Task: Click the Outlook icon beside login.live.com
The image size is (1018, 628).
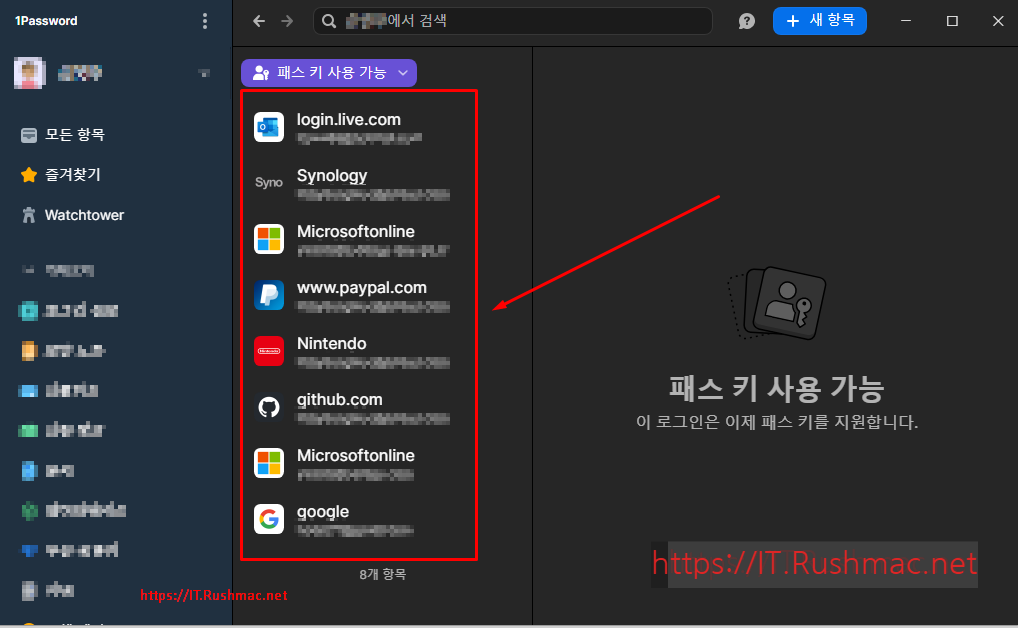Action: point(268,127)
